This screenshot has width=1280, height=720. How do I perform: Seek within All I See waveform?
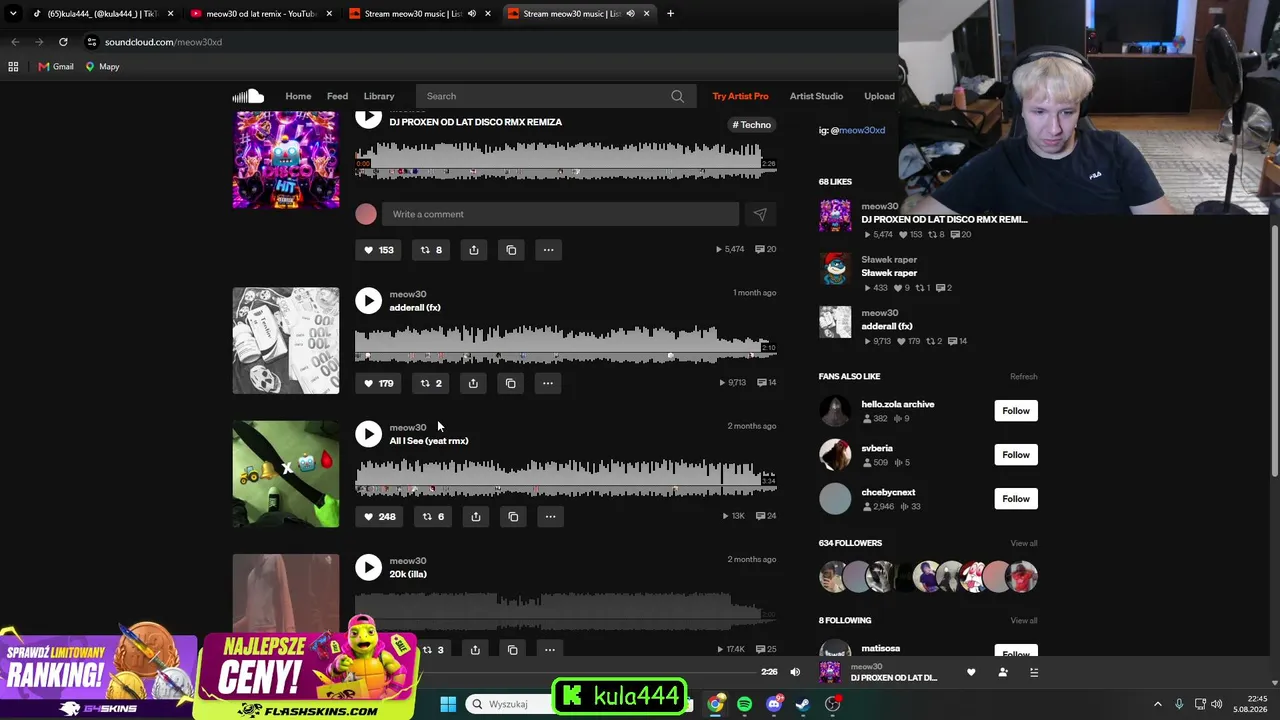click(565, 477)
